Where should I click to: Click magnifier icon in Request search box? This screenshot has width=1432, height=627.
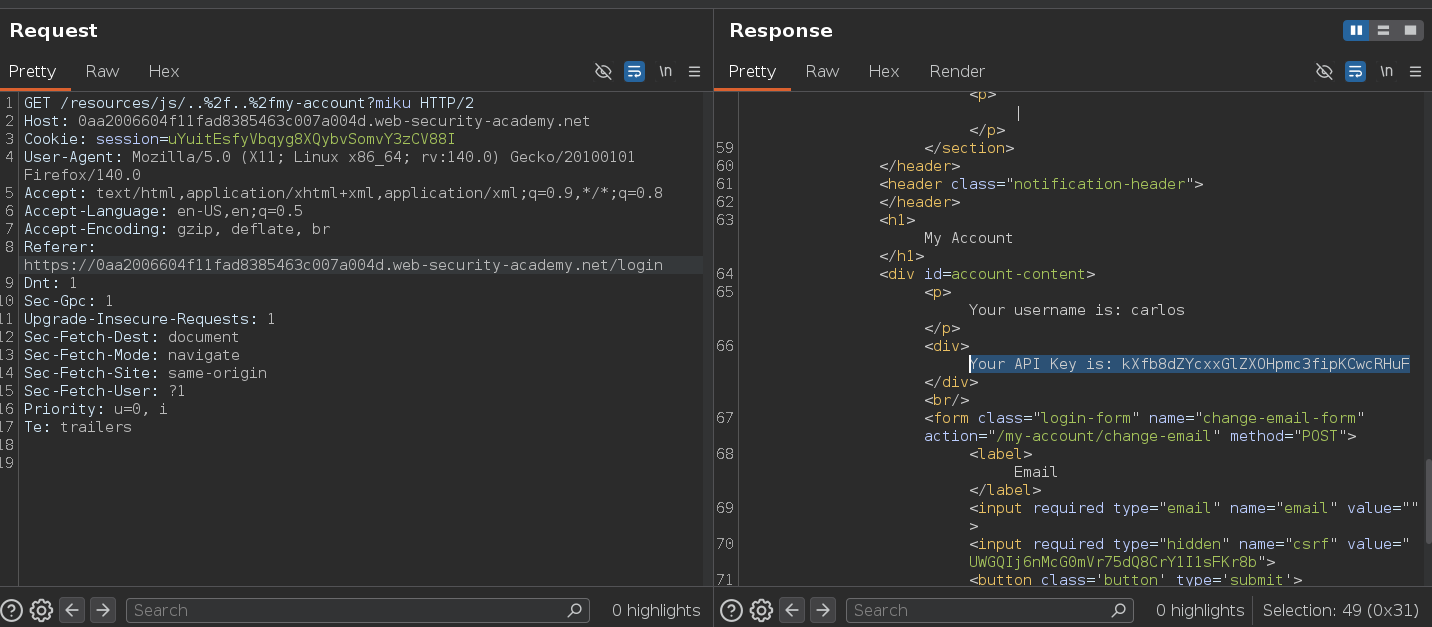[575, 610]
